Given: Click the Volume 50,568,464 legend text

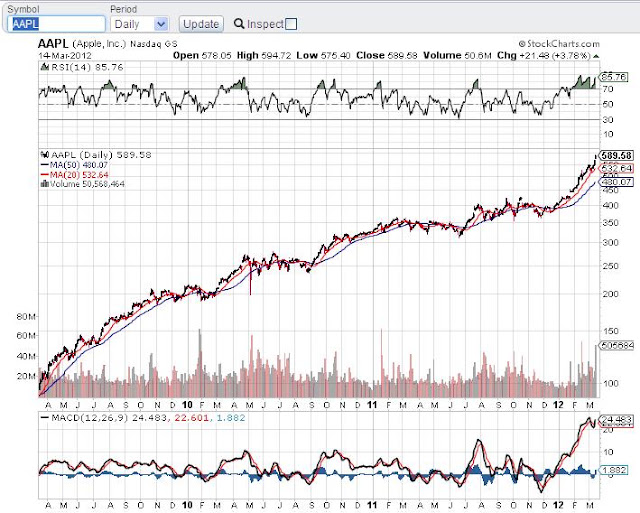Looking at the screenshot, I should (87, 184).
